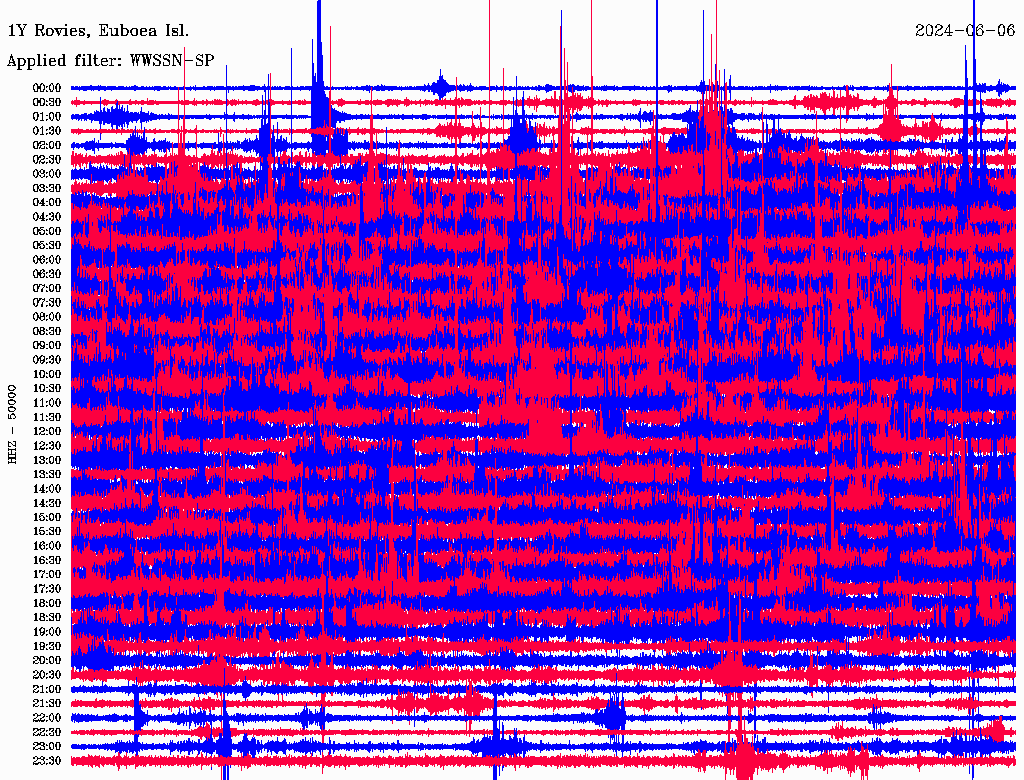Select the 01:30 time label
Screen dimensions: 1024x780
[x=47, y=131]
